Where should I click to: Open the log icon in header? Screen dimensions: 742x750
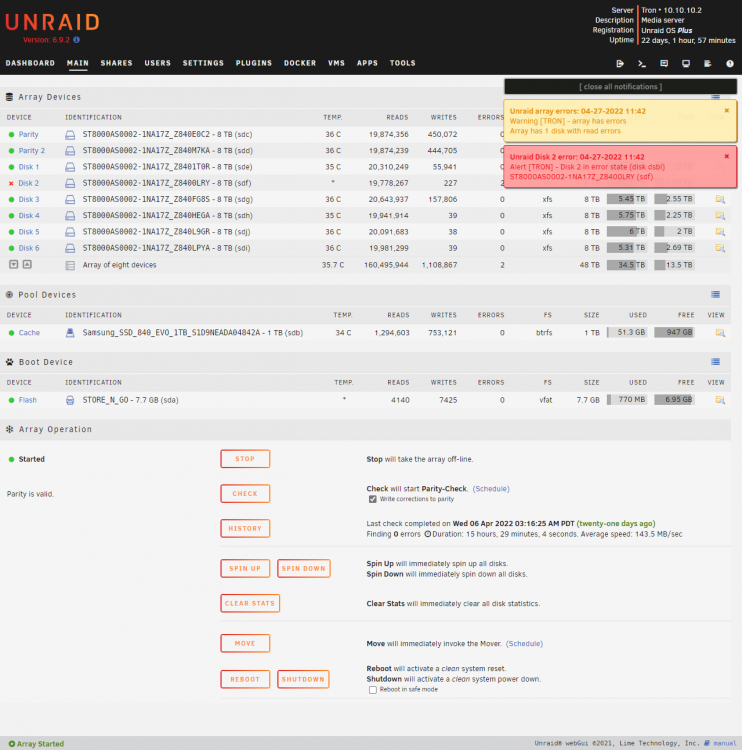pos(708,64)
